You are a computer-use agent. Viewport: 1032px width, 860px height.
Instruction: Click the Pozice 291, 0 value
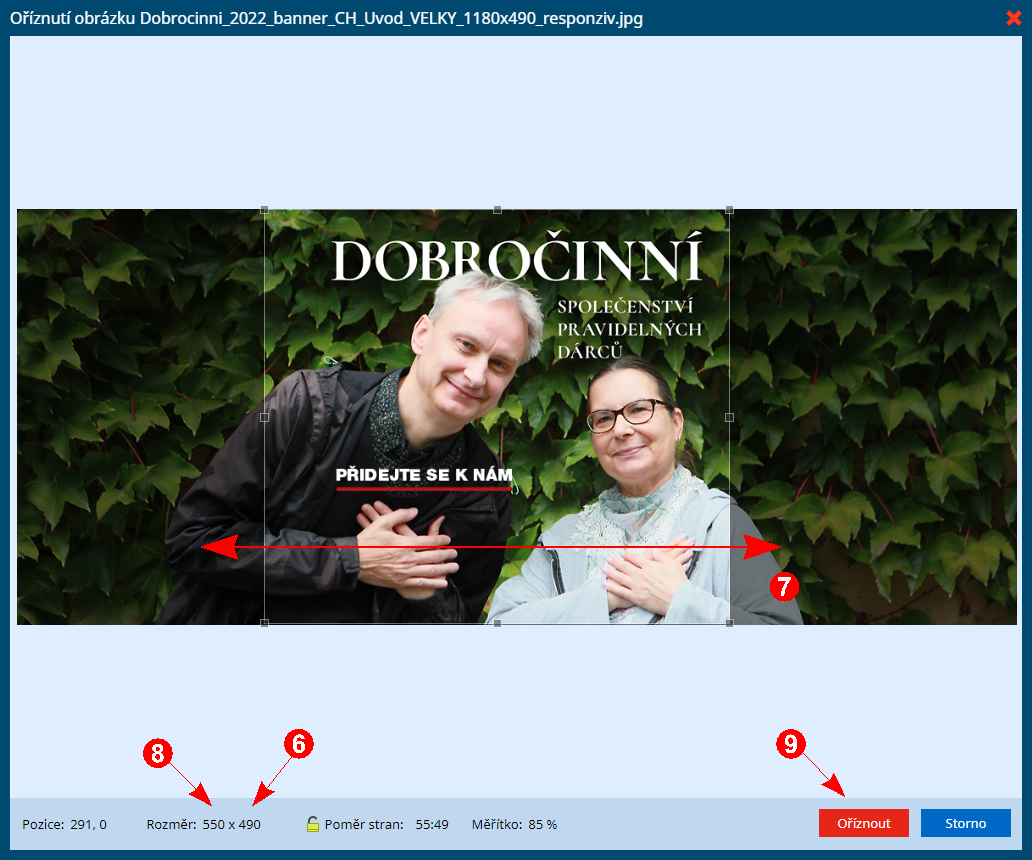tap(88, 824)
